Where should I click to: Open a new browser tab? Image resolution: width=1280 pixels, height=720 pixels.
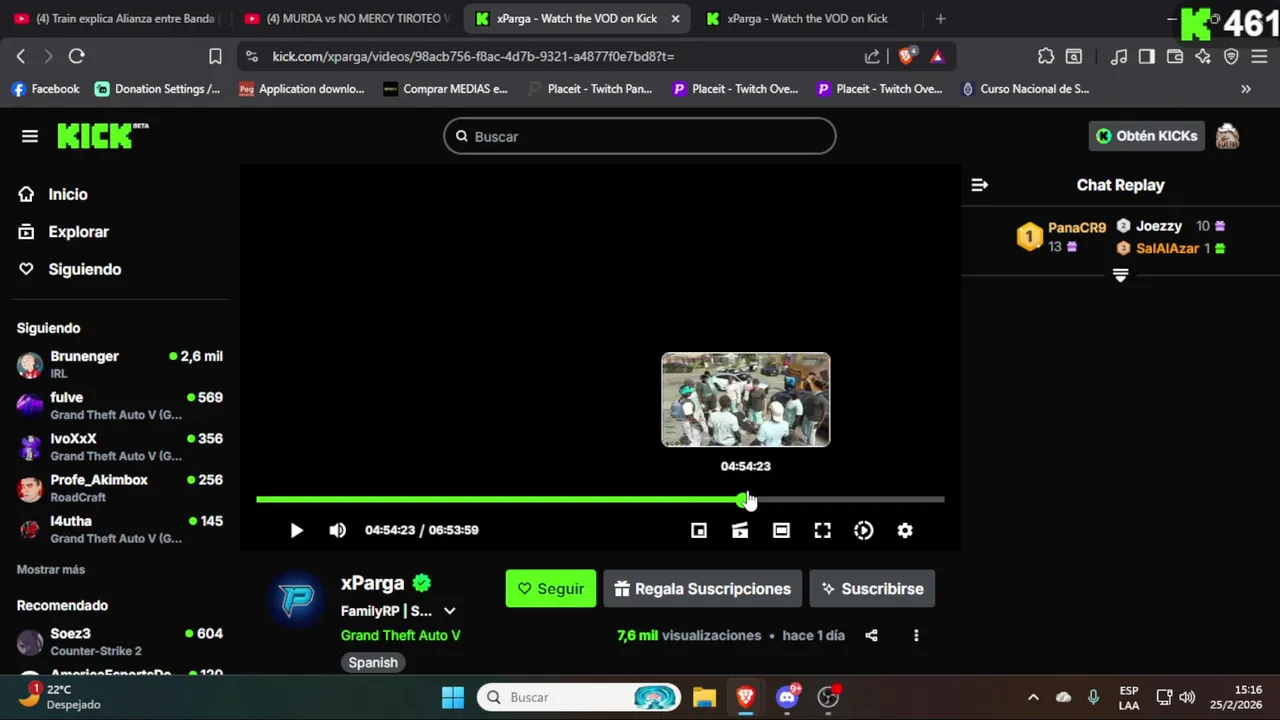(x=940, y=18)
